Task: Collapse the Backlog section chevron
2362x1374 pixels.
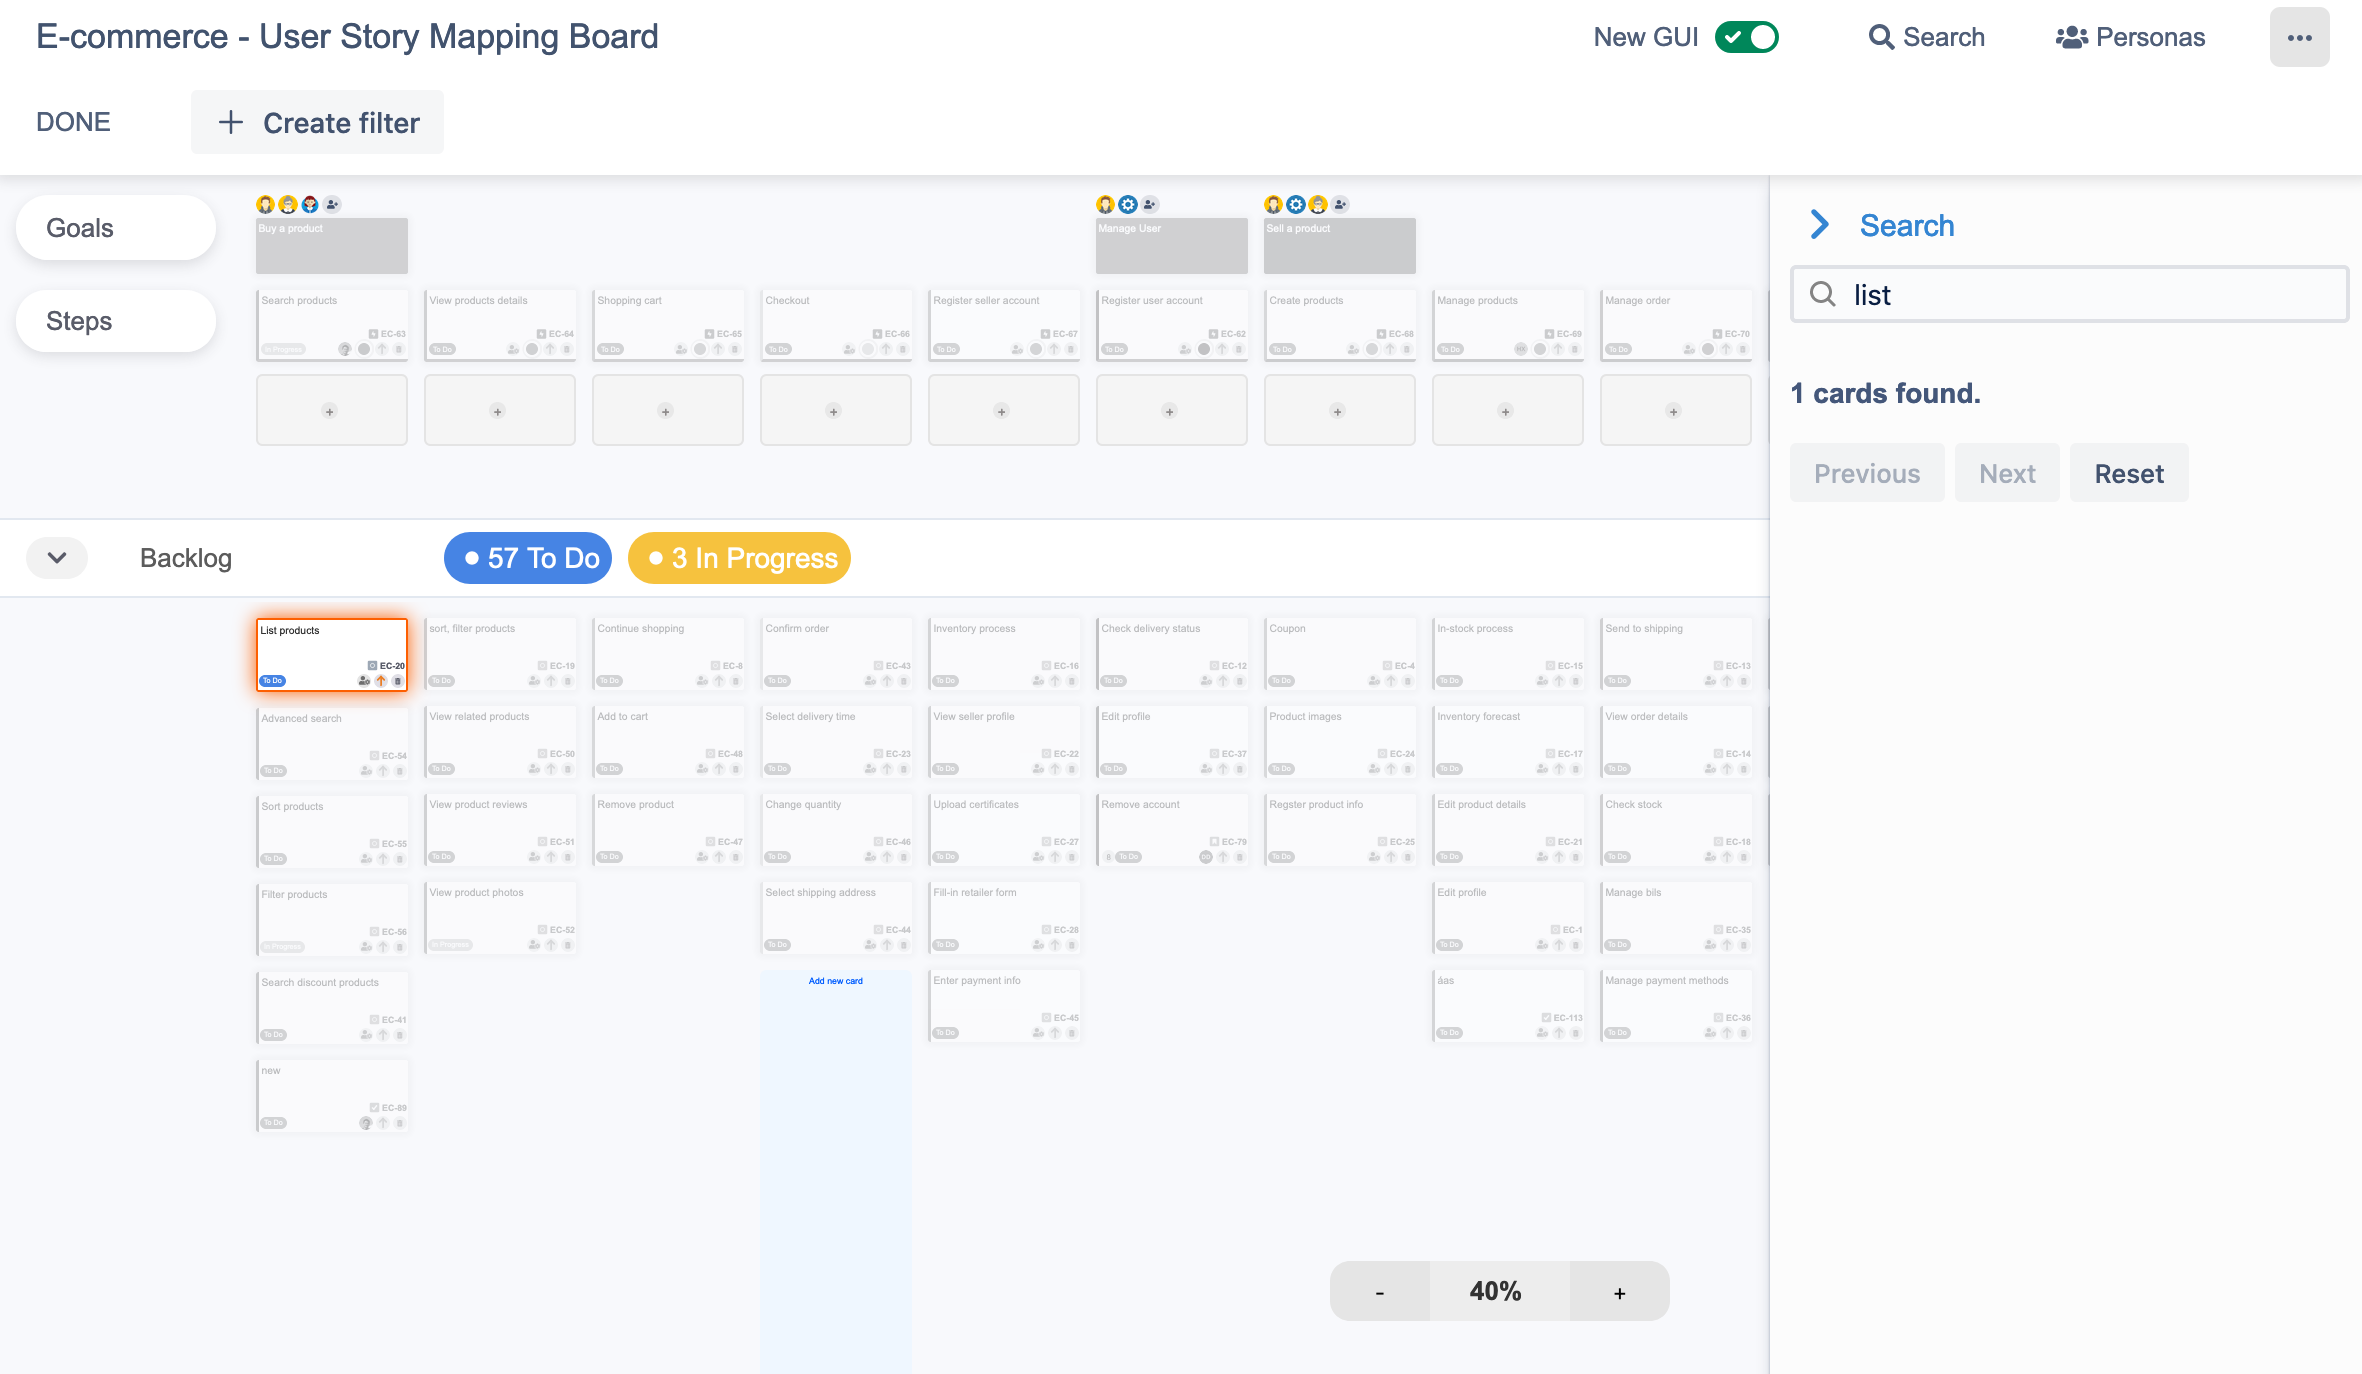Action: [x=57, y=558]
